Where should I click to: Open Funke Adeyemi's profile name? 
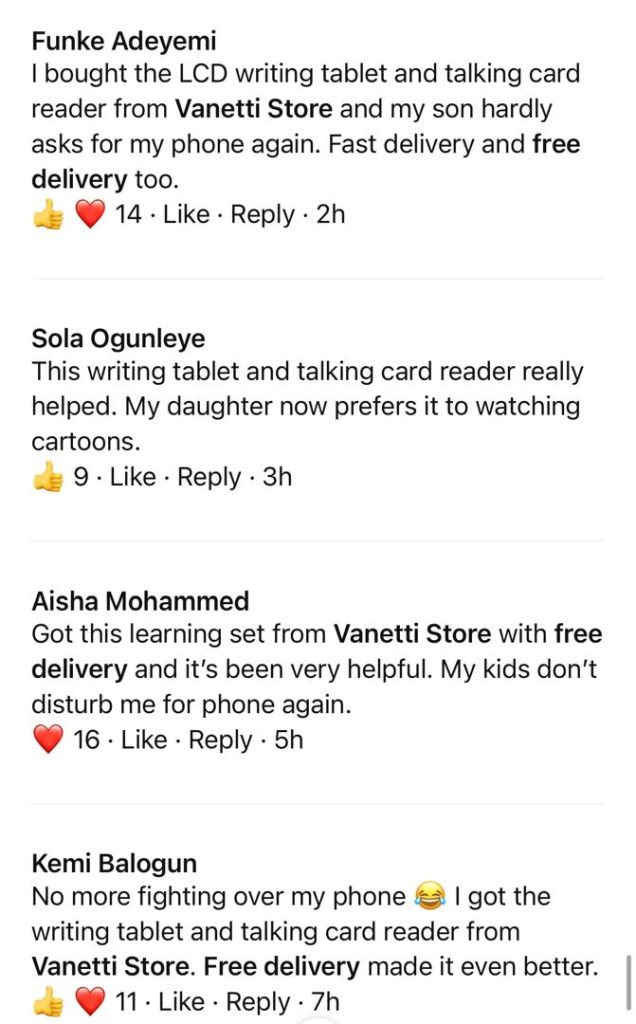click(124, 41)
